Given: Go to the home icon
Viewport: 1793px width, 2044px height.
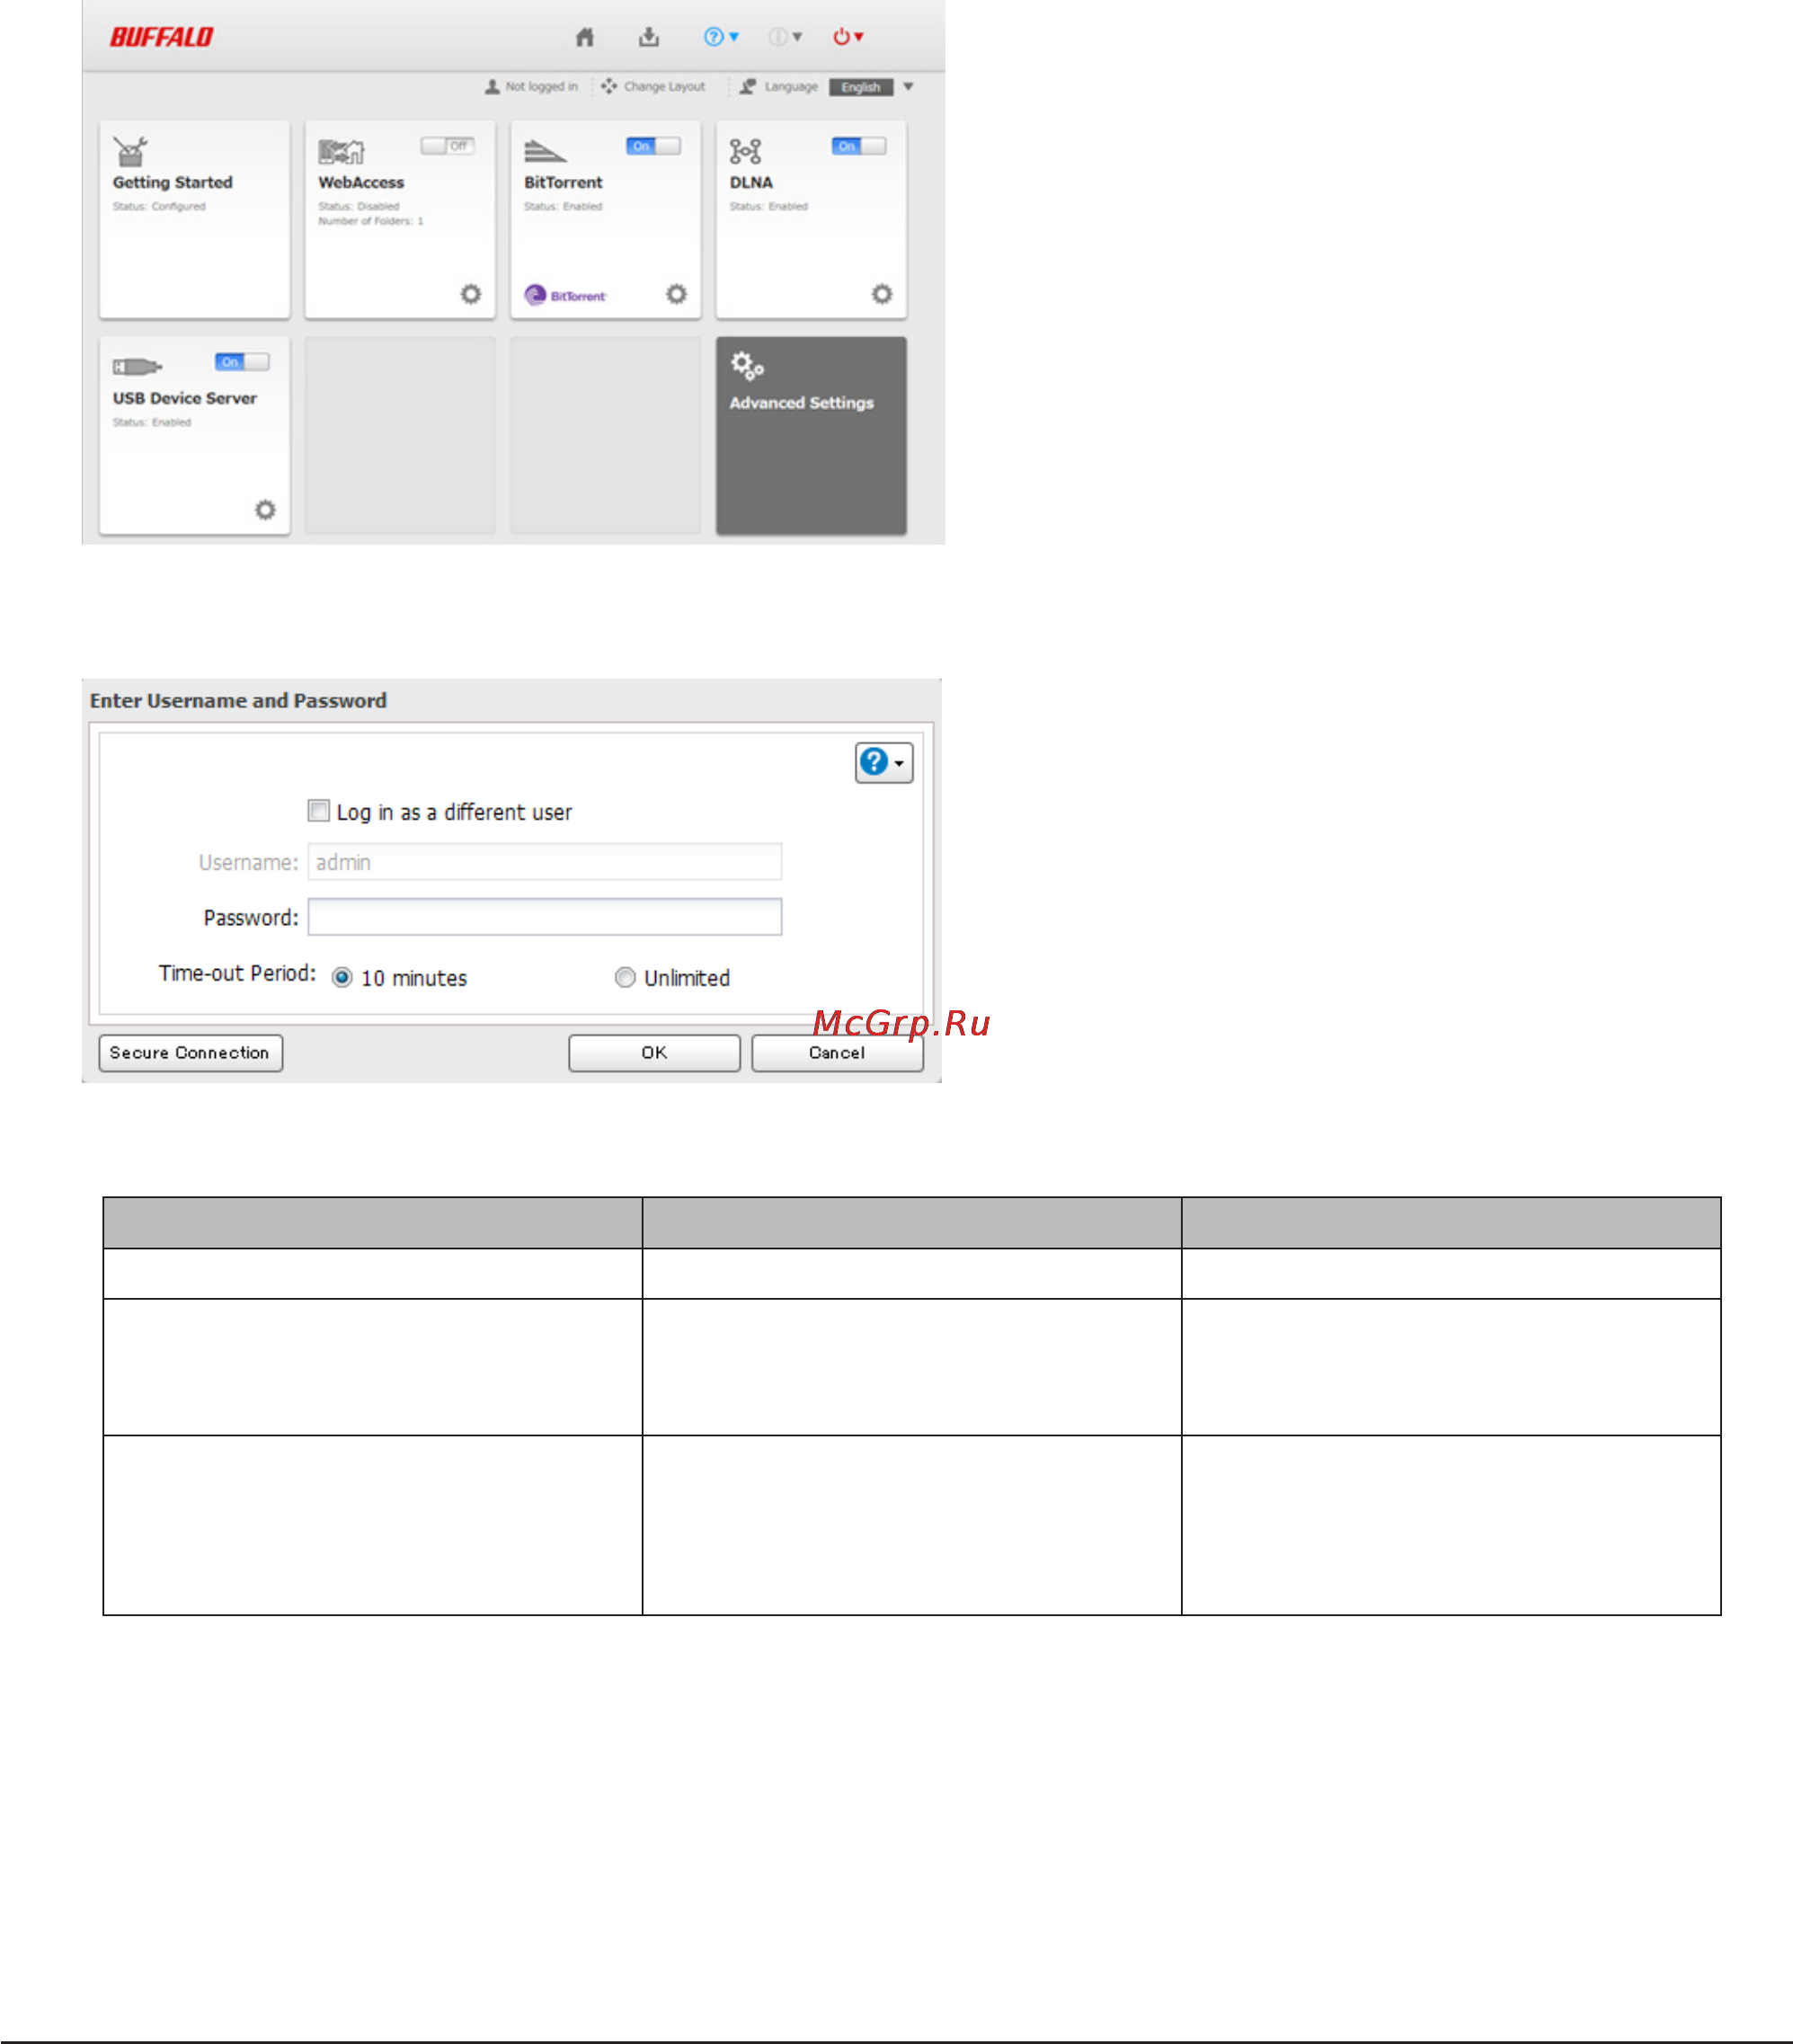Looking at the screenshot, I should [x=585, y=37].
